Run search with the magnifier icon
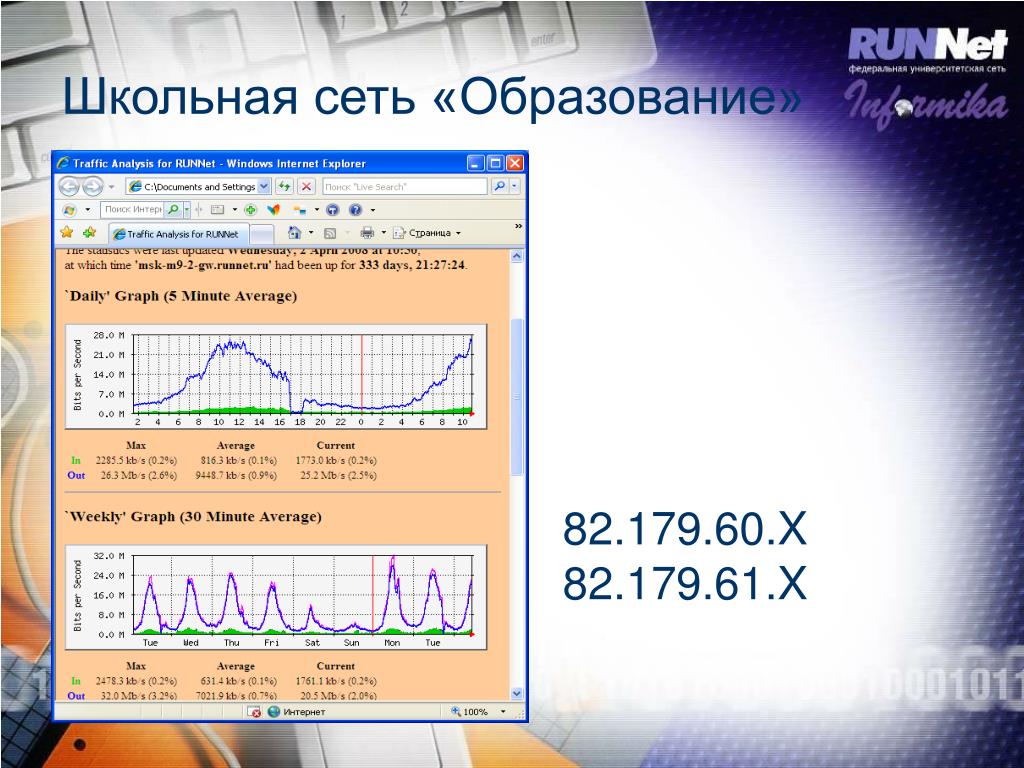The height and width of the screenshot is (768, 1024). (x=499, y=187)
